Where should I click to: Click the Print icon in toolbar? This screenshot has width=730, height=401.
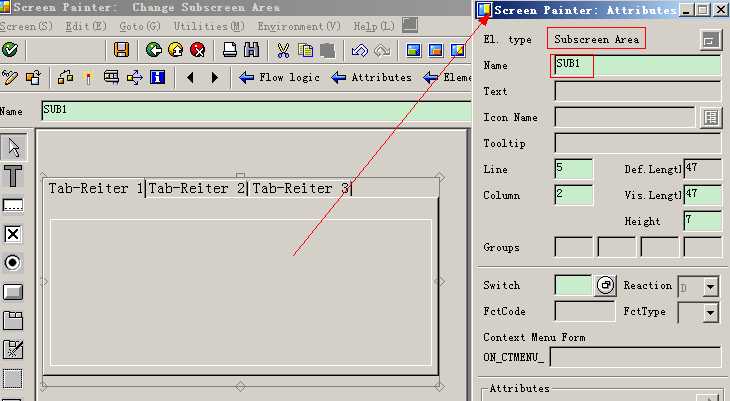(229, 49)
